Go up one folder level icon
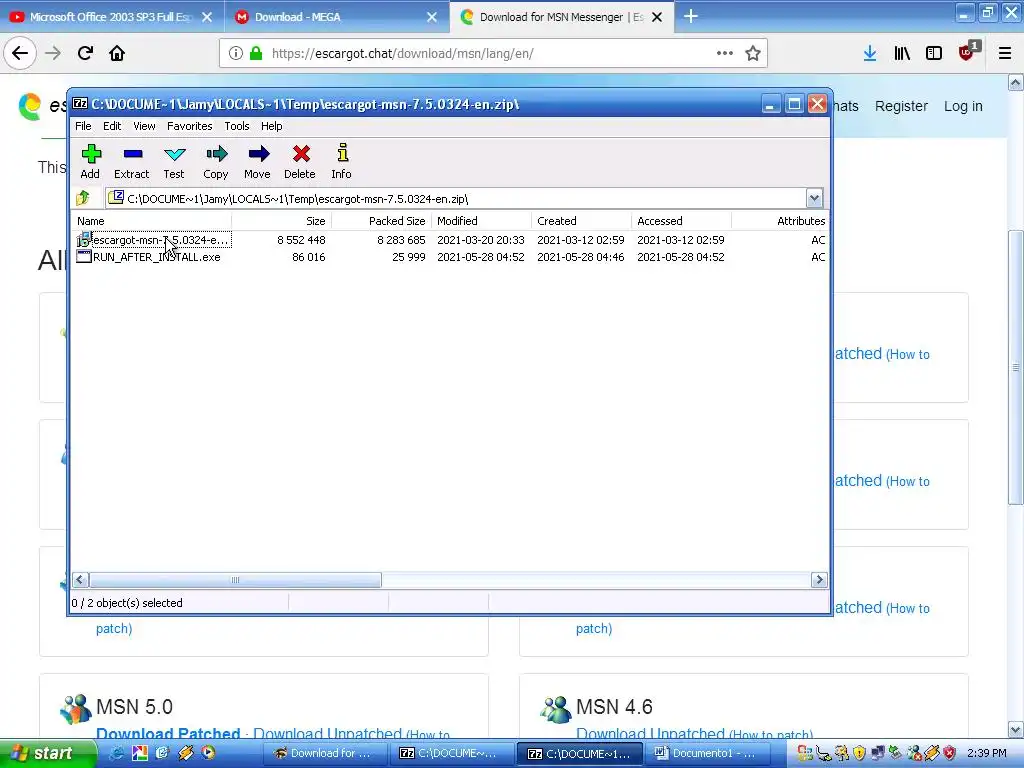 point(83,198)
